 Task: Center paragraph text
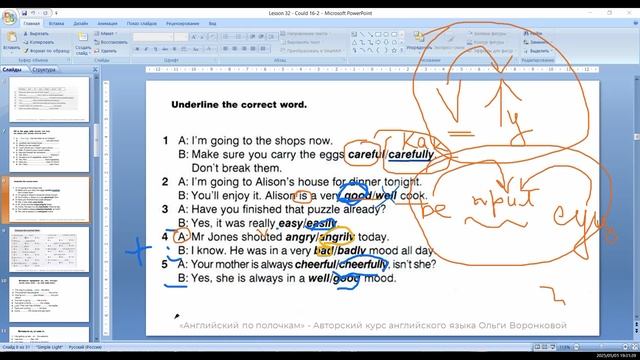[x=235, y=49]
